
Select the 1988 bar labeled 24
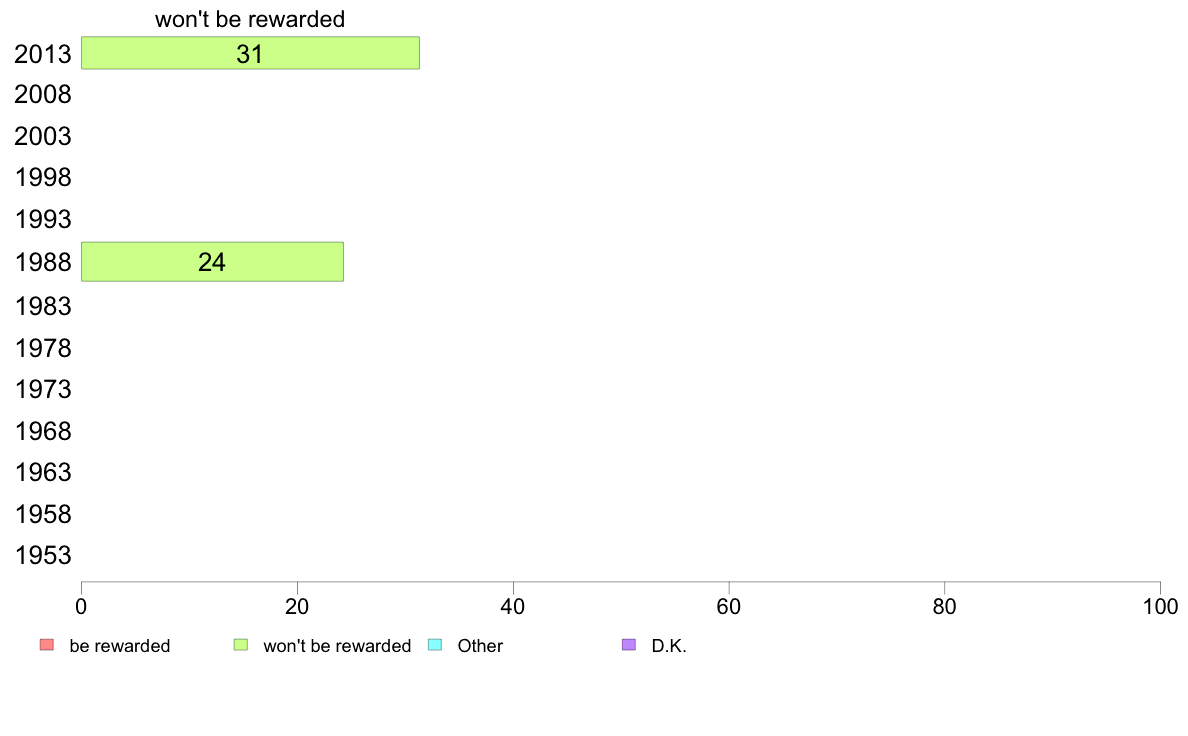212,262
